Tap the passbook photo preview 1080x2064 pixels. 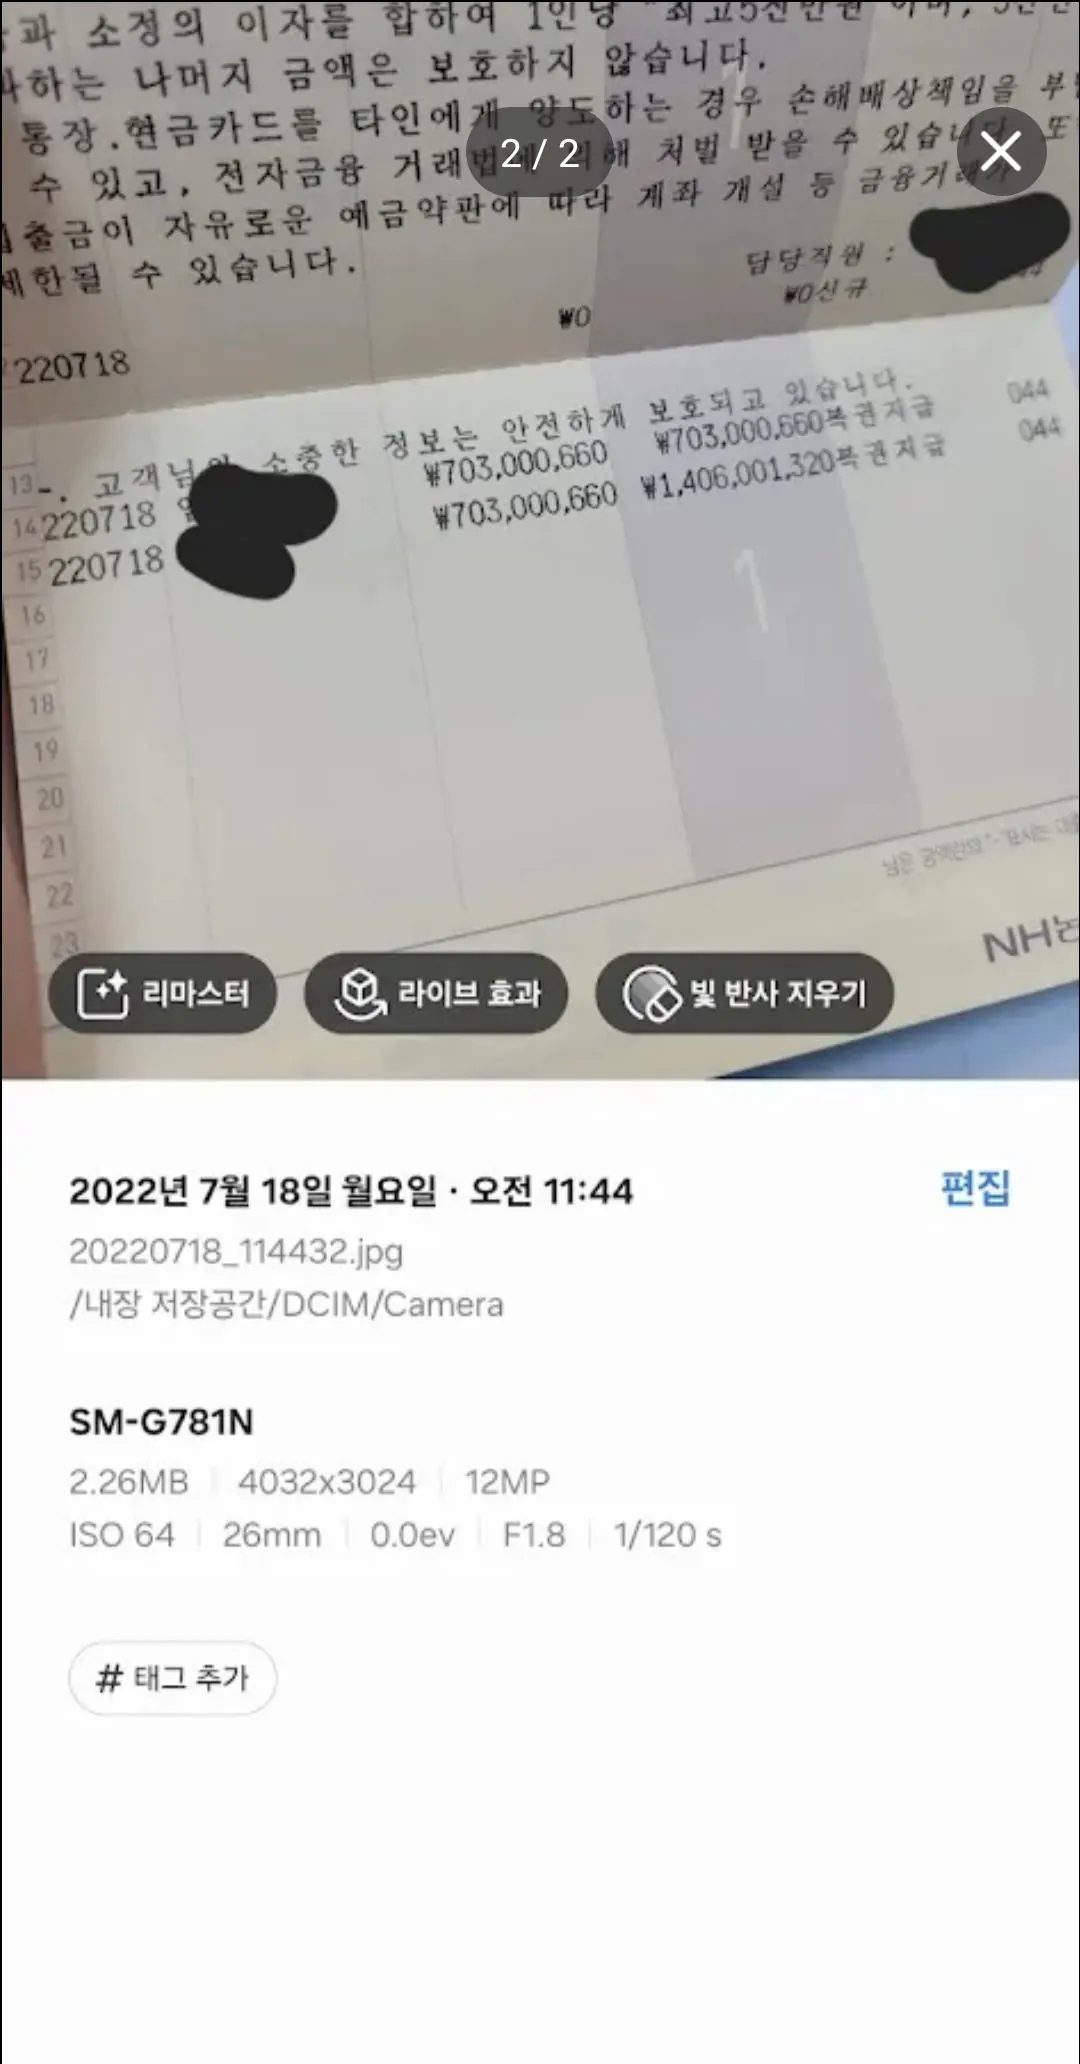(540, 540)
